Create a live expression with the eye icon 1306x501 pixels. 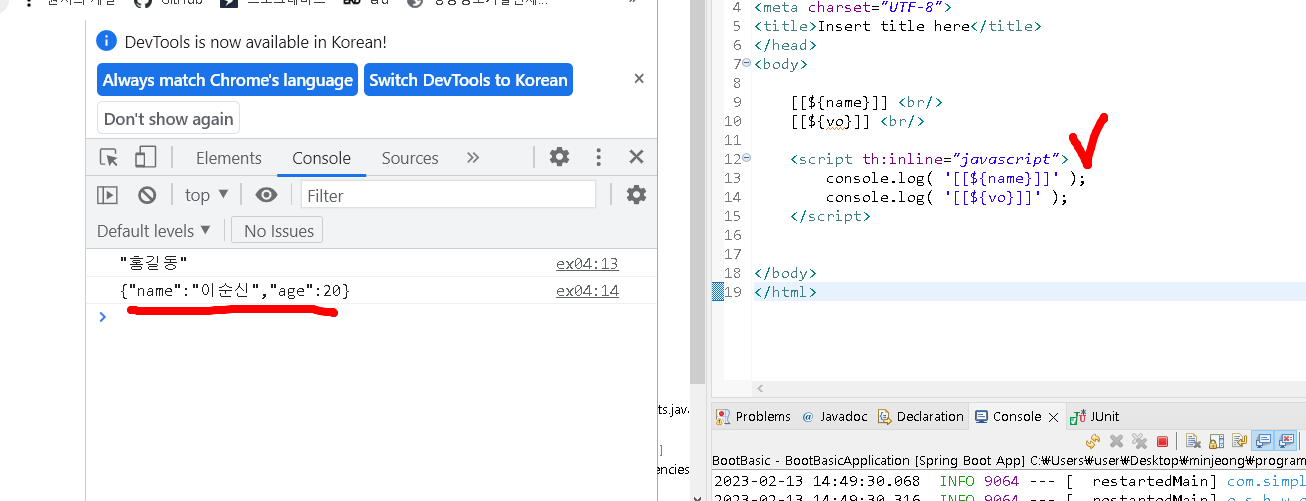coord(266,195)
